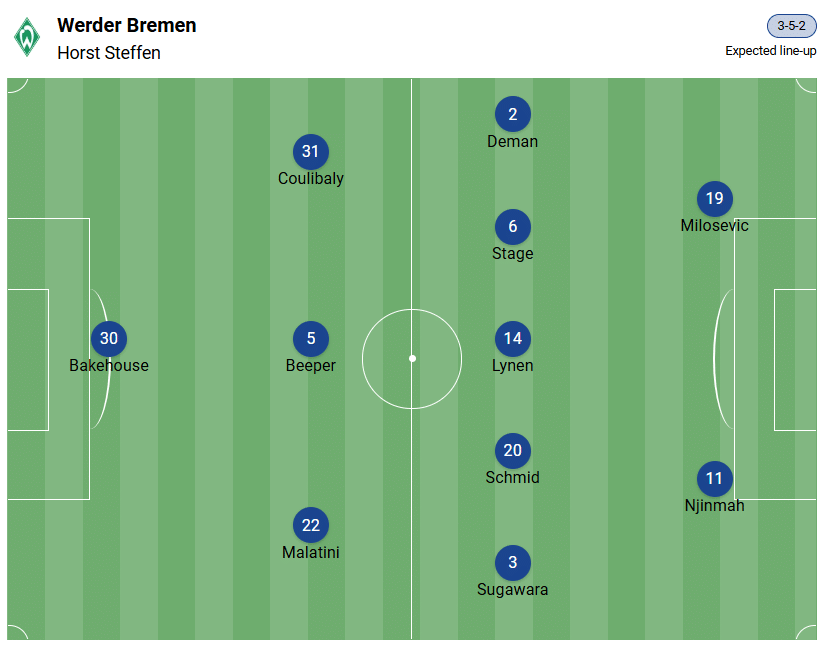Click the Werder Bremen club crest

27,38
